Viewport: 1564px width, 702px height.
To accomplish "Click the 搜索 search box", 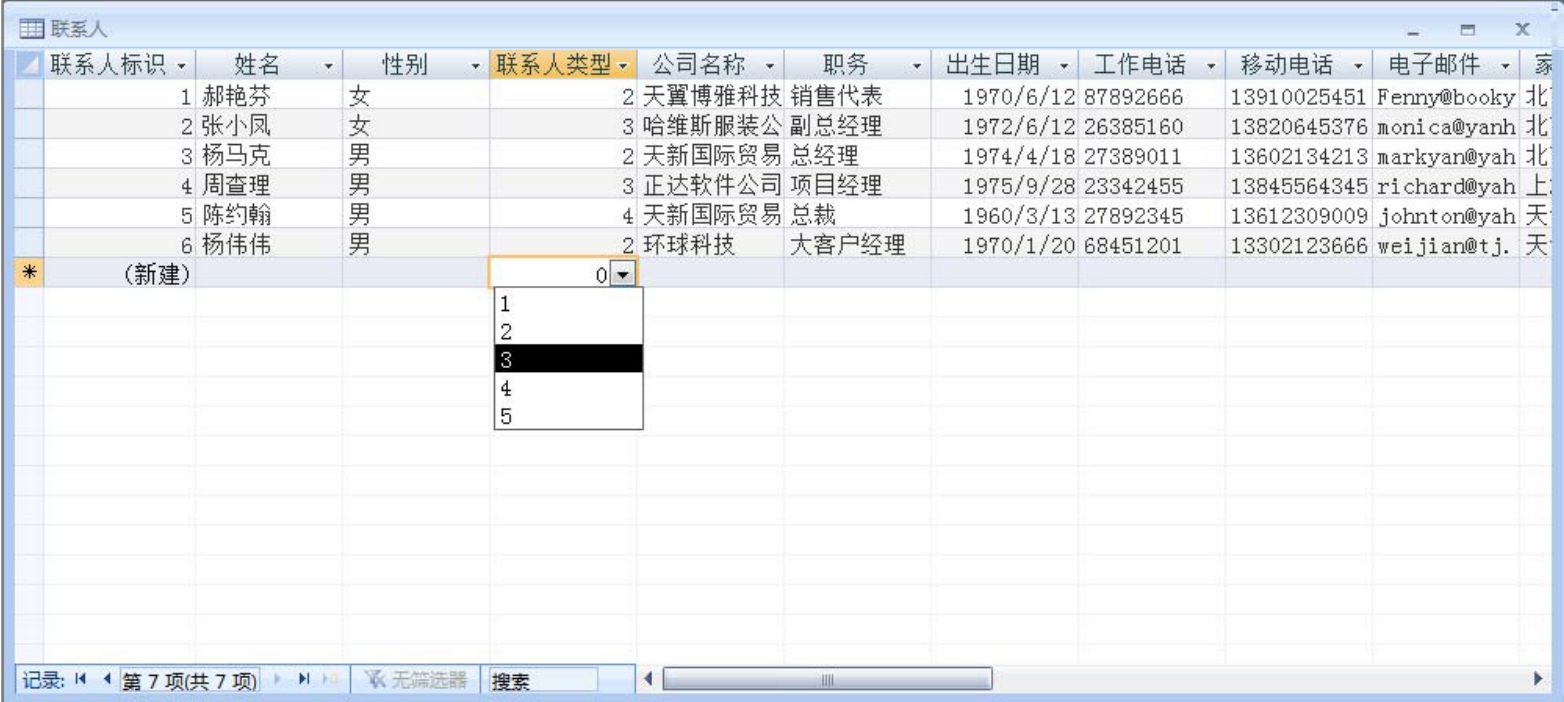I will (x=545, y=681).
